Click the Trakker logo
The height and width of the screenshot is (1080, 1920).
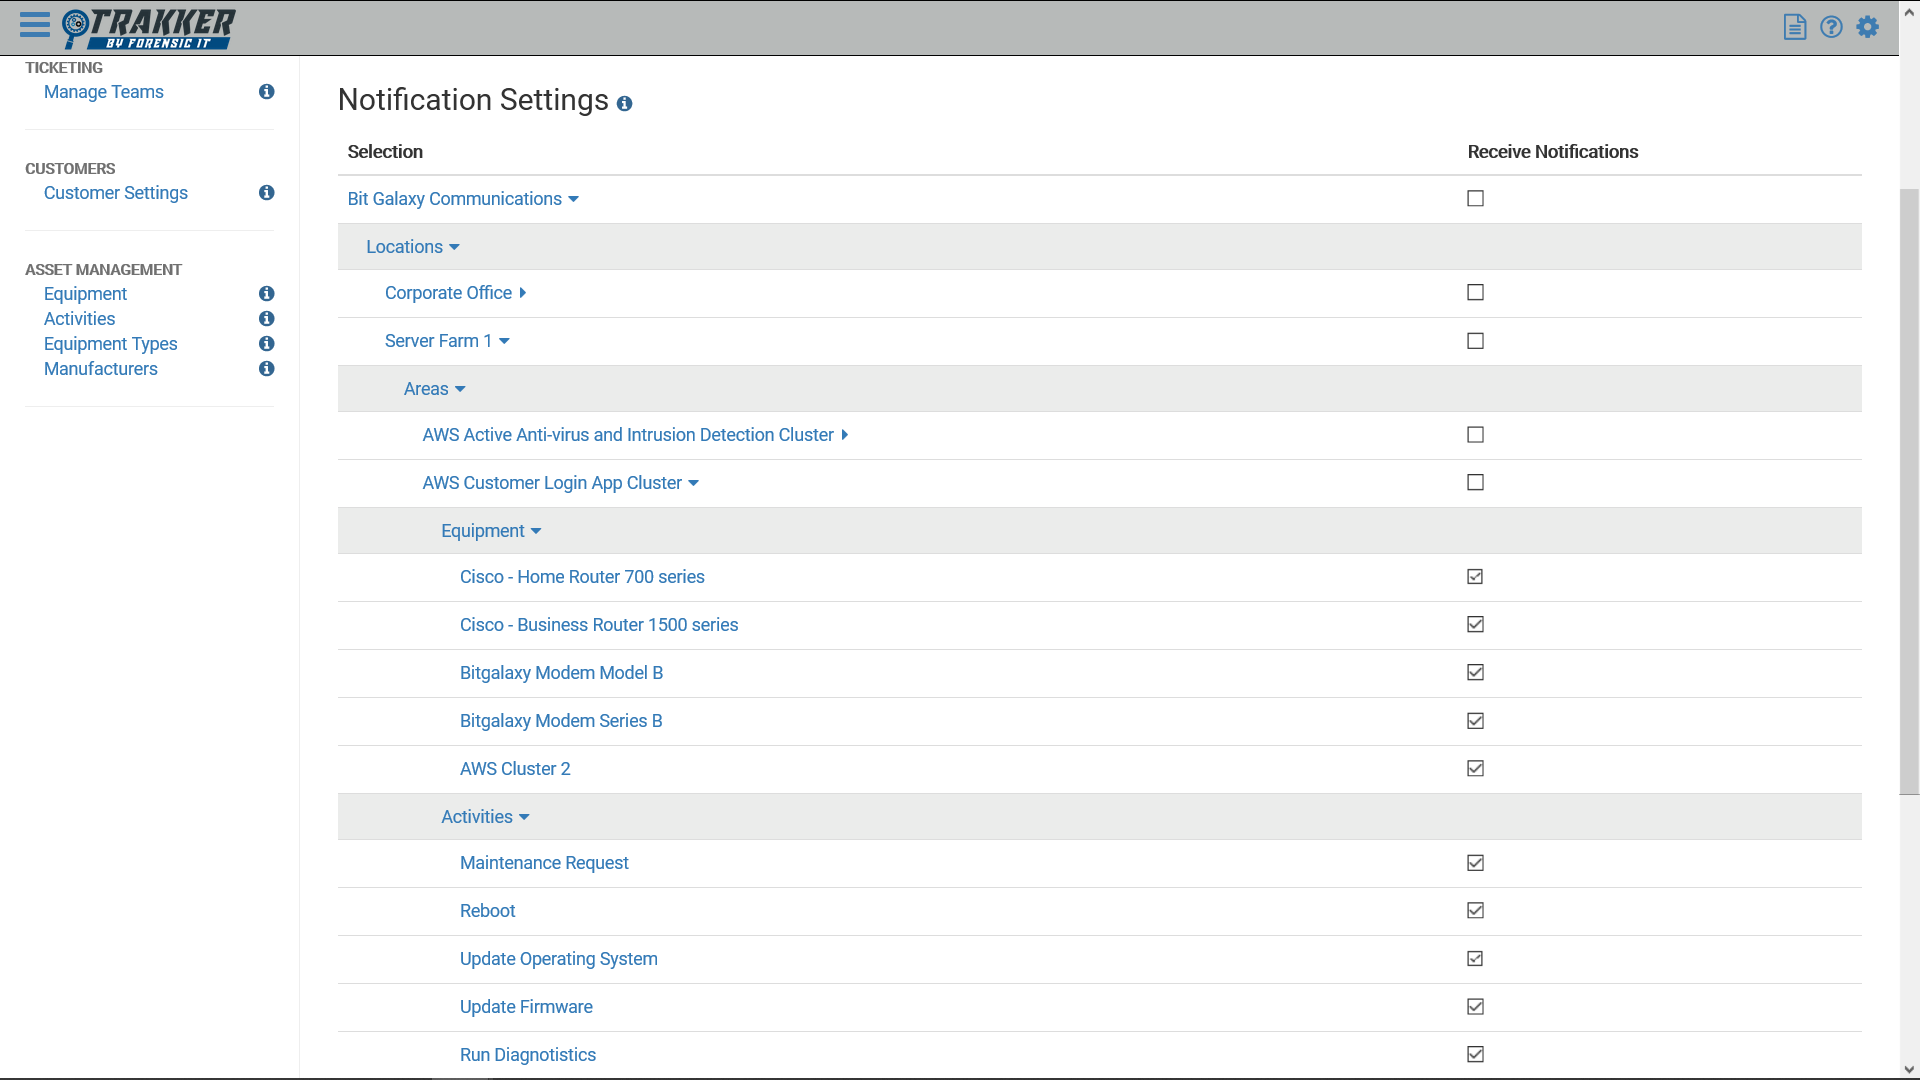150,28
